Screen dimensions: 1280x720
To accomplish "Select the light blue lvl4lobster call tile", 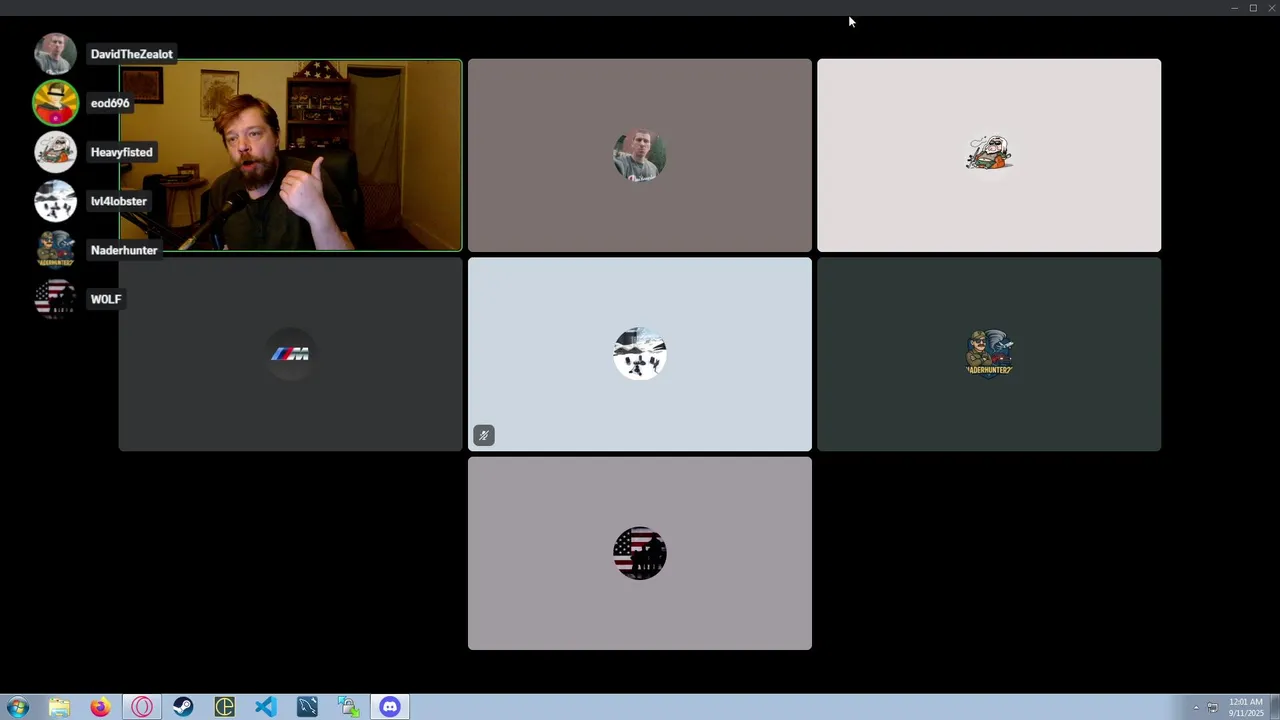I will pyautogui.click(x=640, y=354).
